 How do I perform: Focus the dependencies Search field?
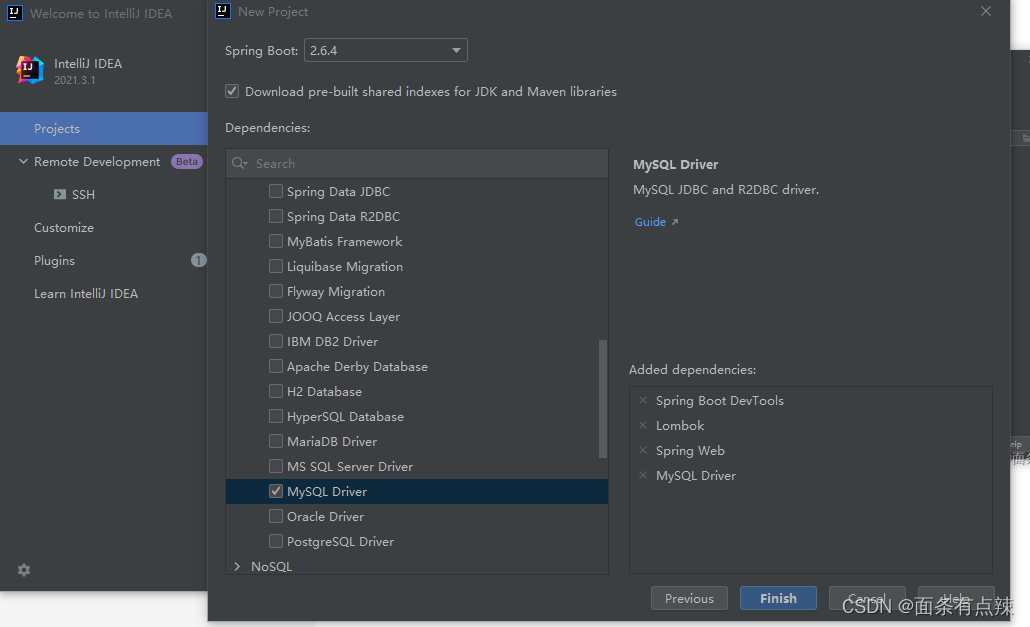(416, 163)
